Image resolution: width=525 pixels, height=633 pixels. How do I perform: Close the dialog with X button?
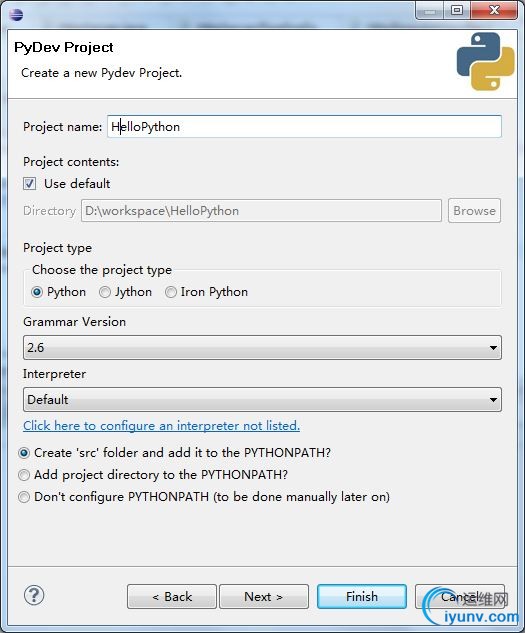click(494, 10)
